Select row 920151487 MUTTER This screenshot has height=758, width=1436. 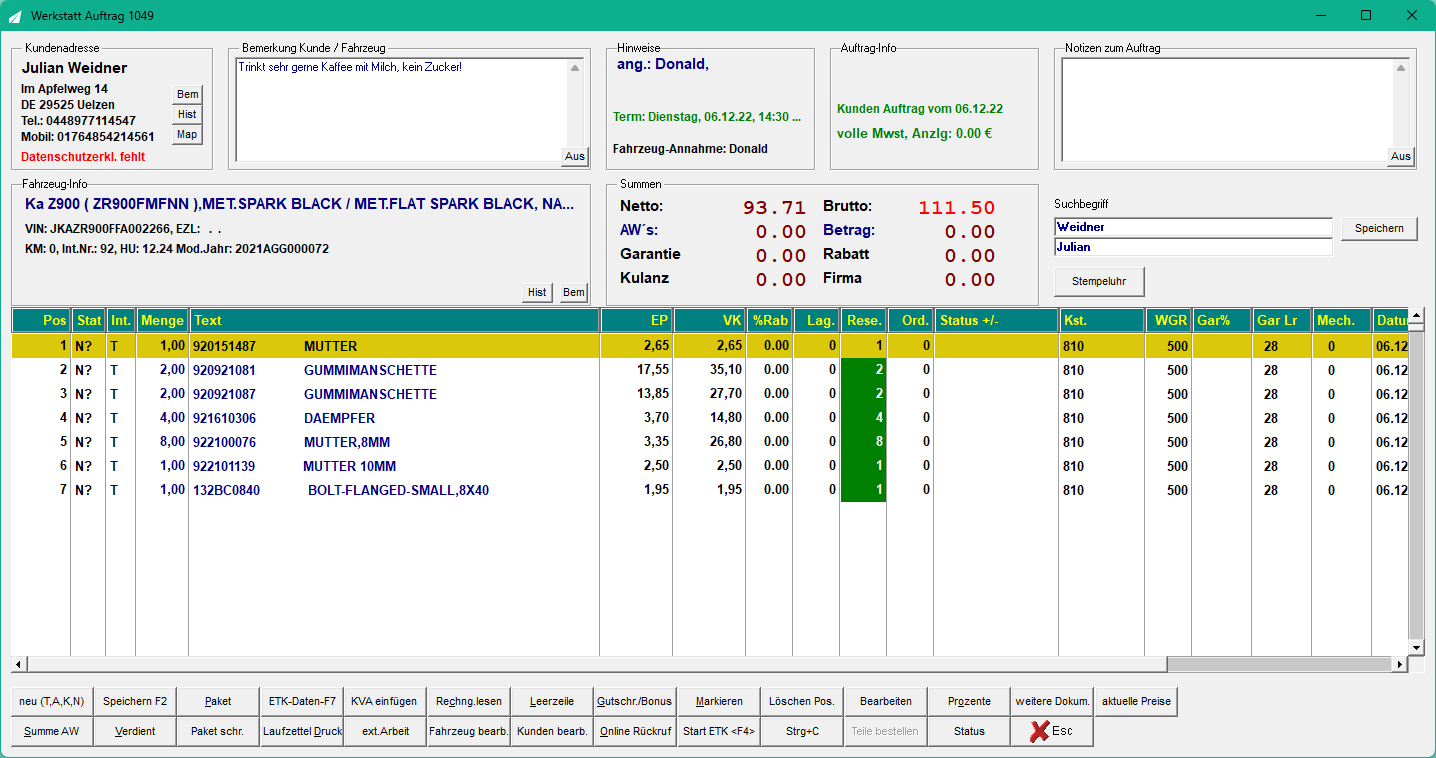[709, 346]
